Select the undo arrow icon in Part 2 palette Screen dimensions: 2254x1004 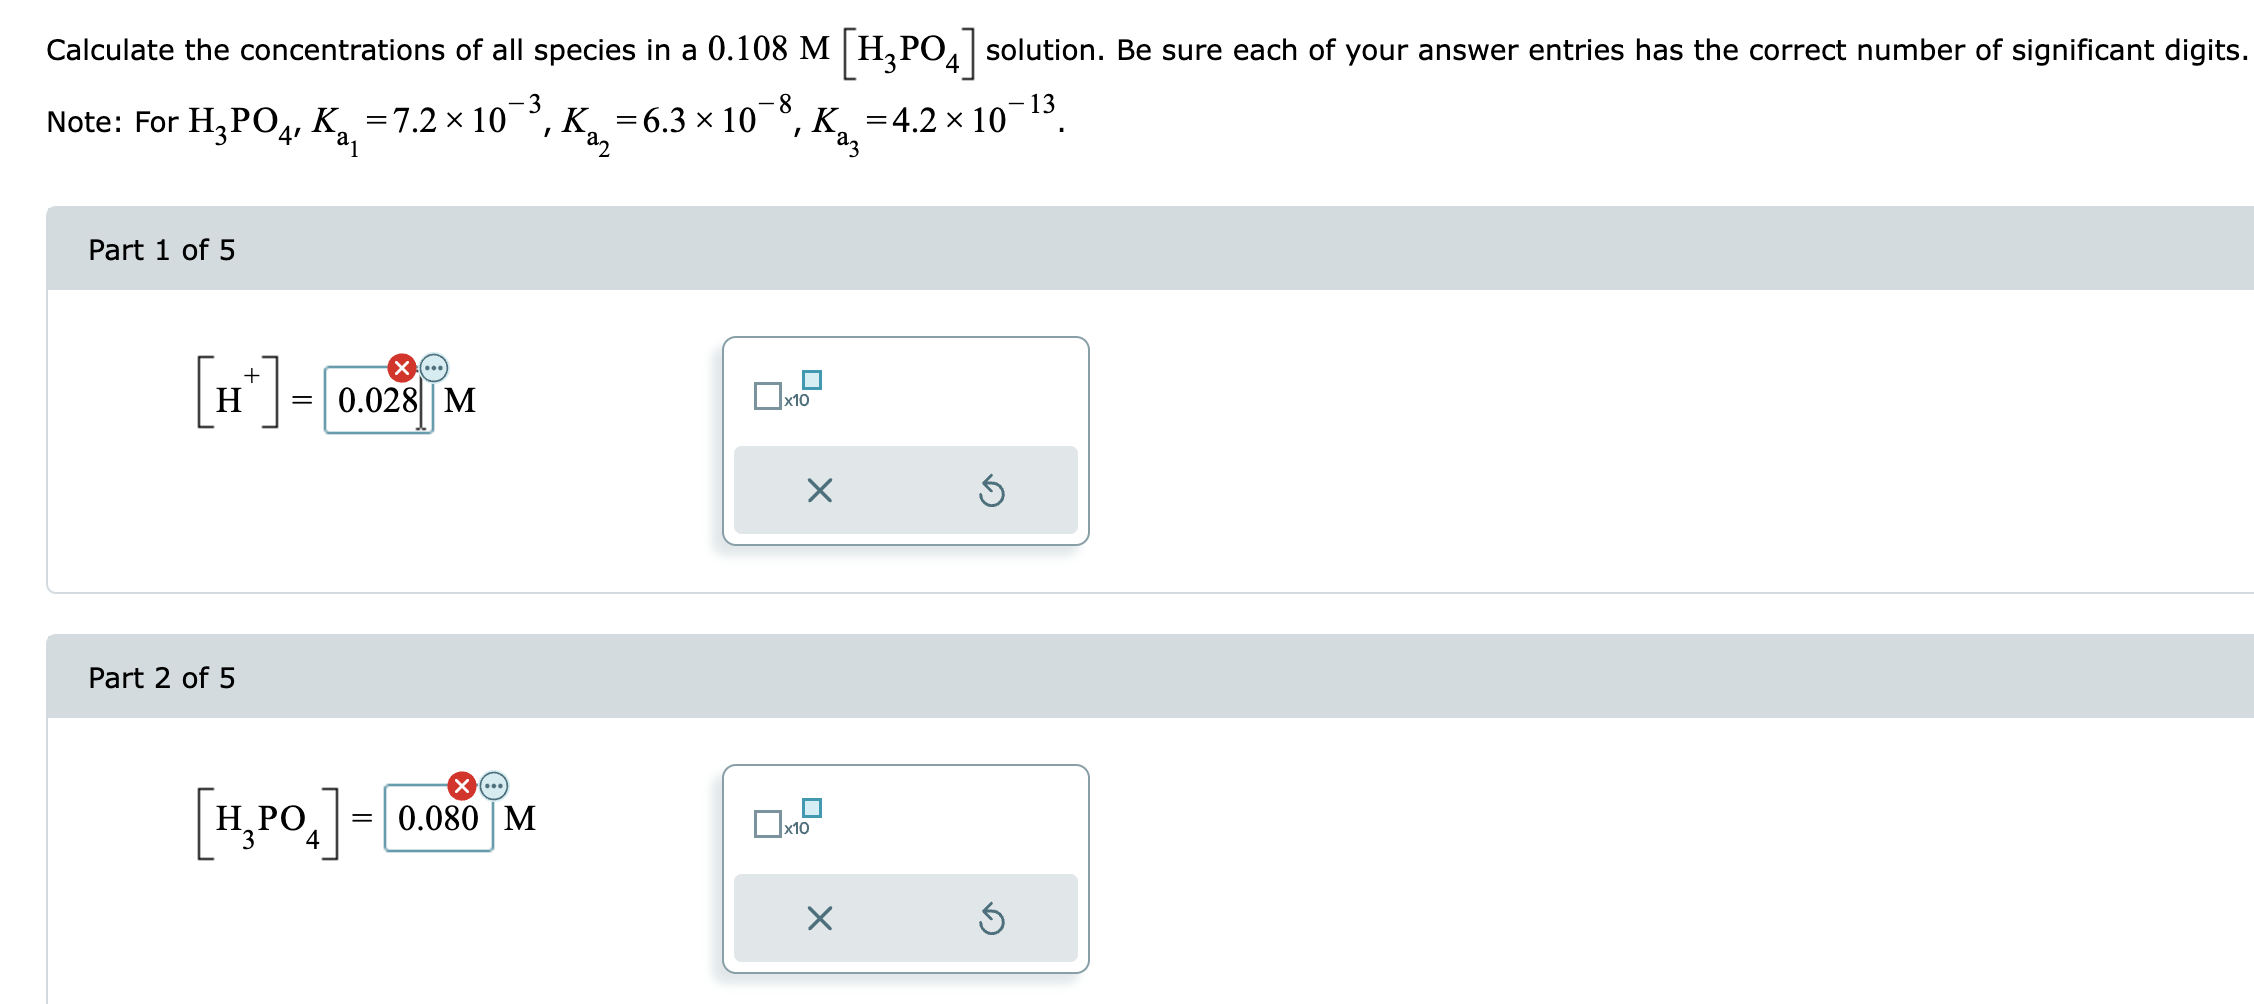point(992,918)
